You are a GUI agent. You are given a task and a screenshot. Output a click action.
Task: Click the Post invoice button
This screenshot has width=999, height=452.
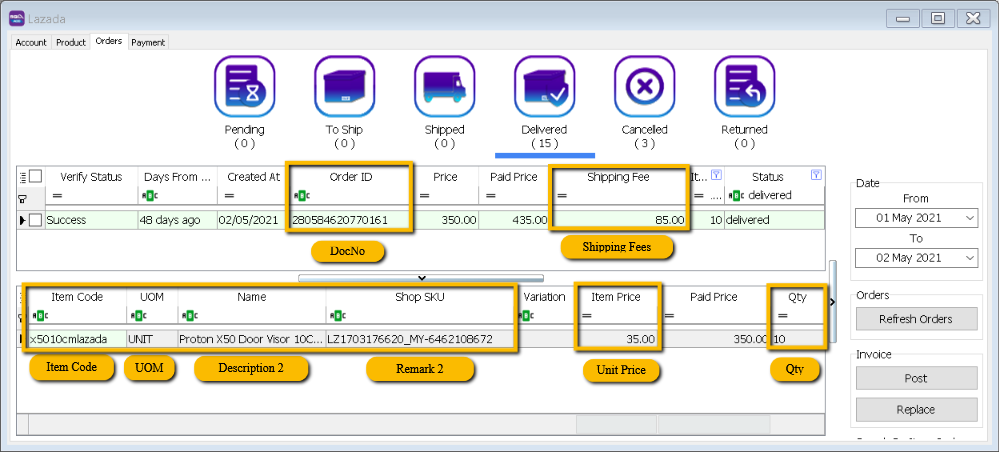tap(915, 378)
